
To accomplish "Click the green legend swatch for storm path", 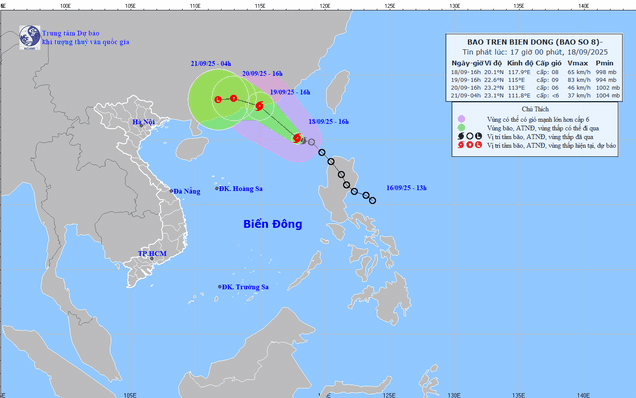I will (x=461, y=128).
